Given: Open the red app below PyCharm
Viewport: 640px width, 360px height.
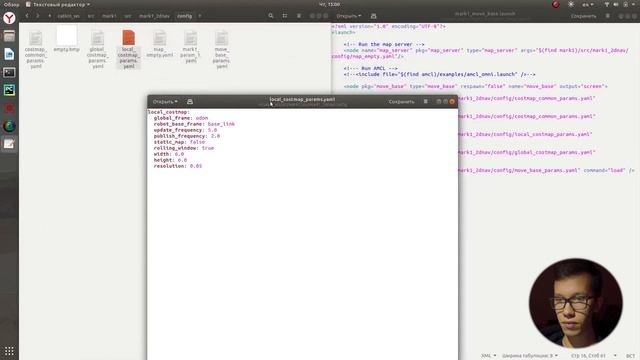Looking at the screenshot, I should [x=9, y=108].
